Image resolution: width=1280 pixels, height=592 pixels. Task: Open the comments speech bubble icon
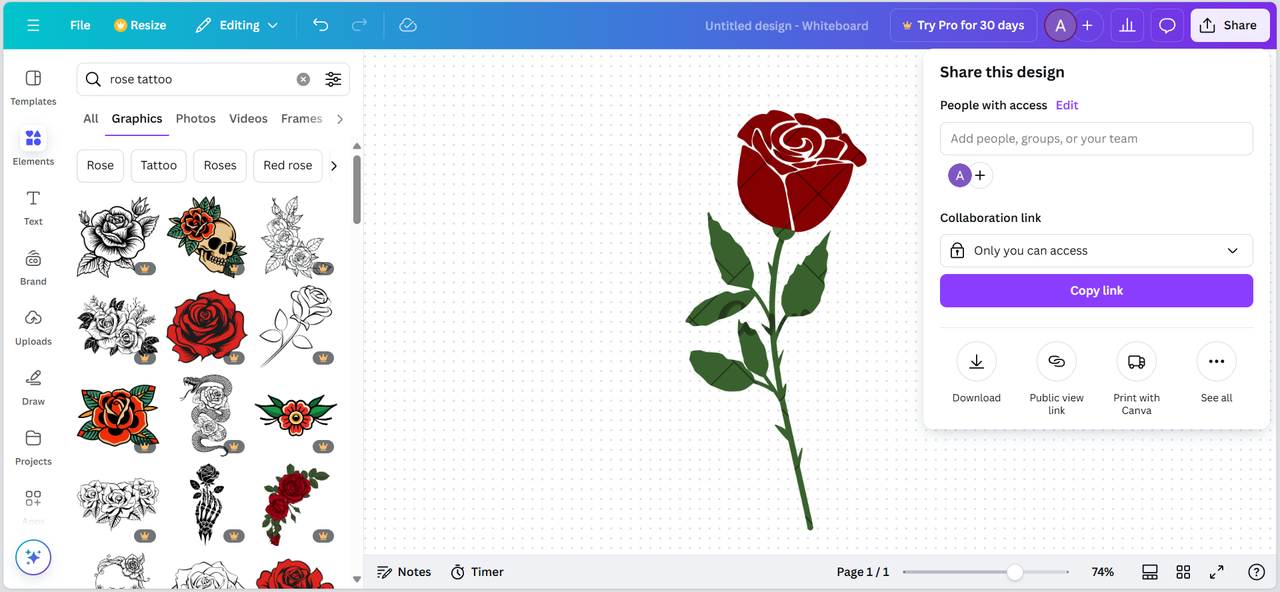(1167, 25)
